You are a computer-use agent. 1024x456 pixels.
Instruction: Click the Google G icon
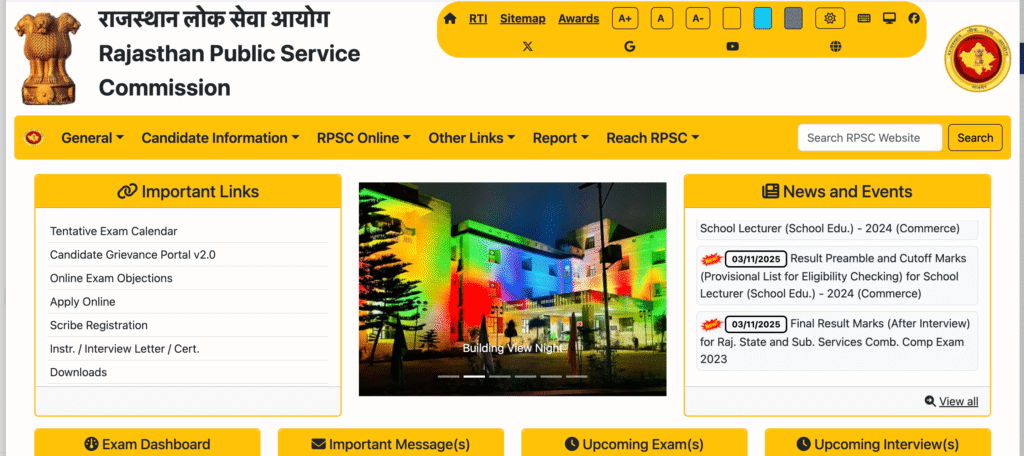tap(630, 46)
